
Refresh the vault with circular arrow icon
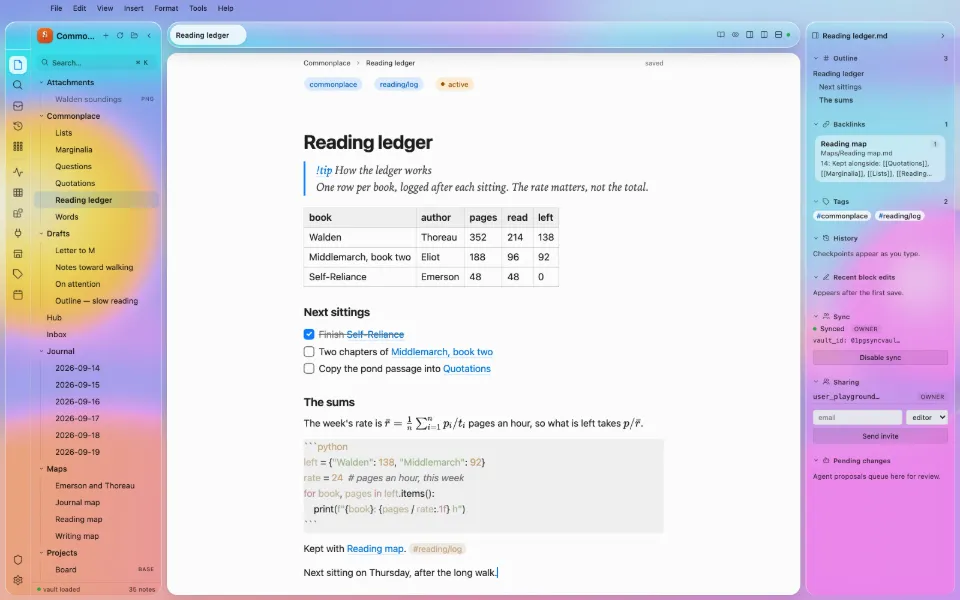(x=120, y=36)
